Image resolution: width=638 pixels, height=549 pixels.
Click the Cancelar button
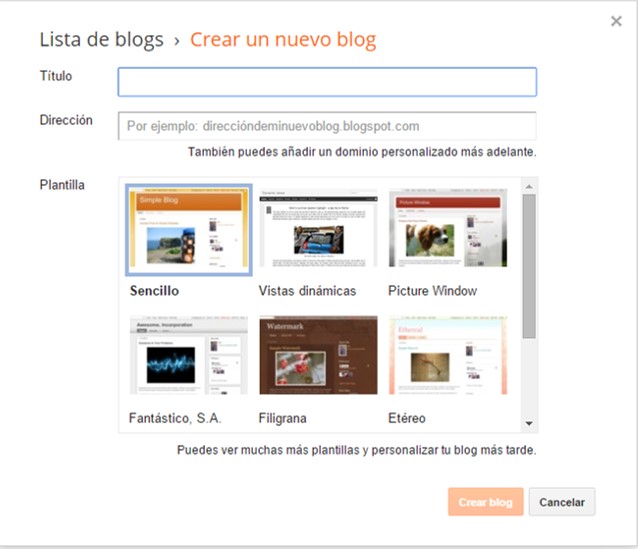[x=562, y=502]
